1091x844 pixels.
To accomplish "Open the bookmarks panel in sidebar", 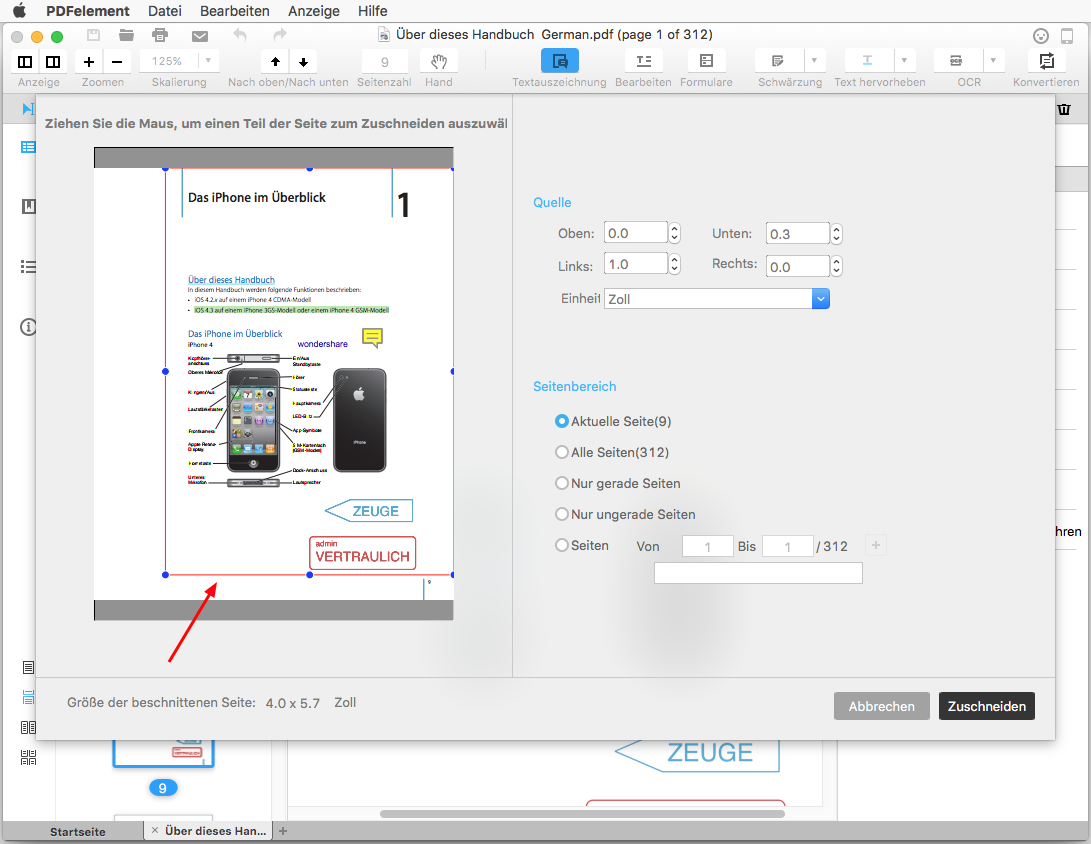I will click(29, 206).
